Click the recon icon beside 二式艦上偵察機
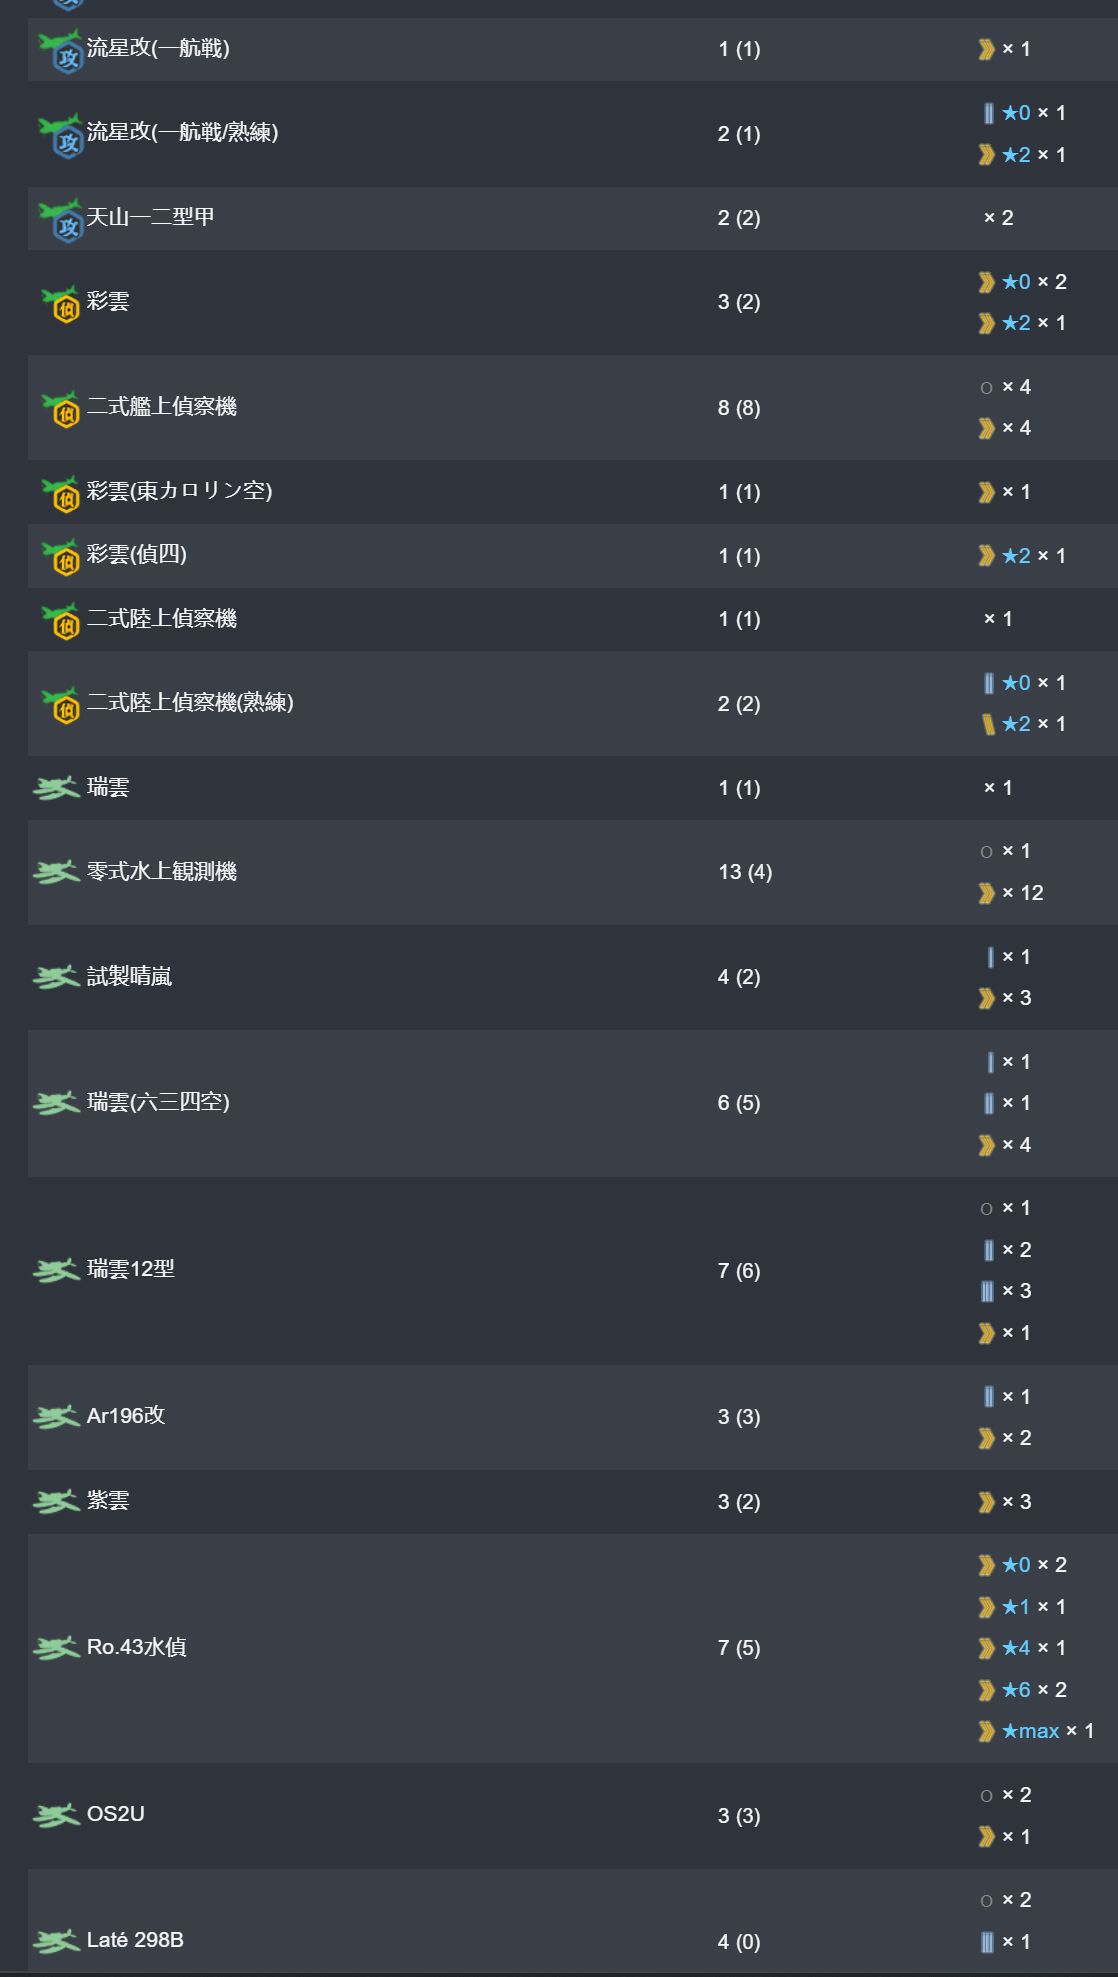1118x1977 pixels. tap(60, 408)
